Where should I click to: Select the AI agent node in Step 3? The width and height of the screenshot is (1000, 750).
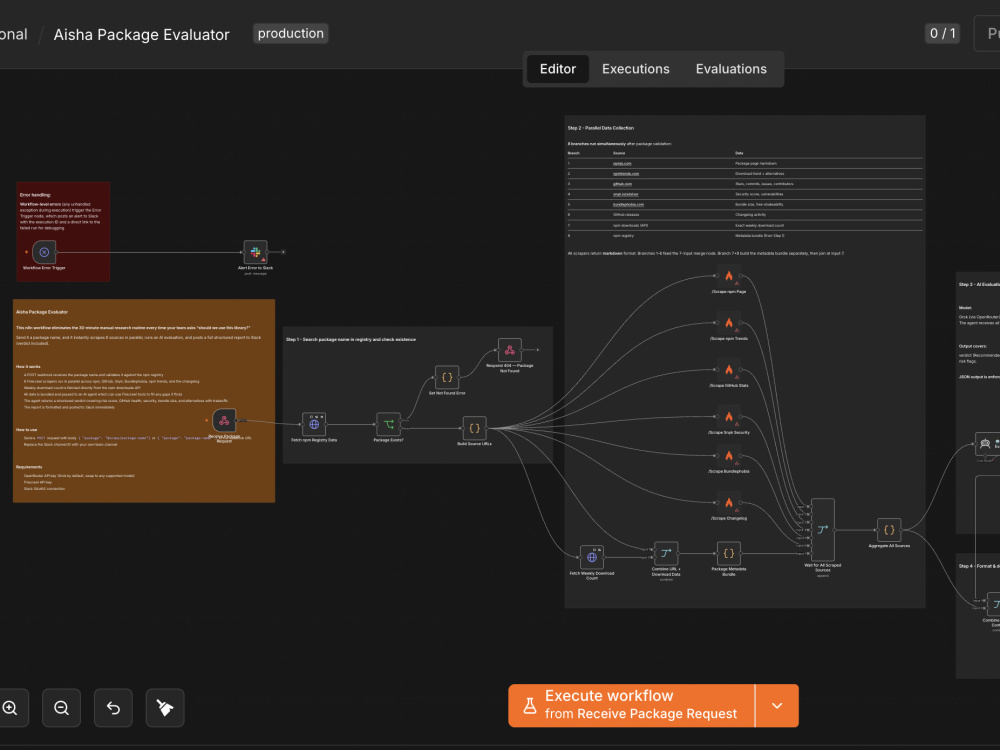(988, 444)
